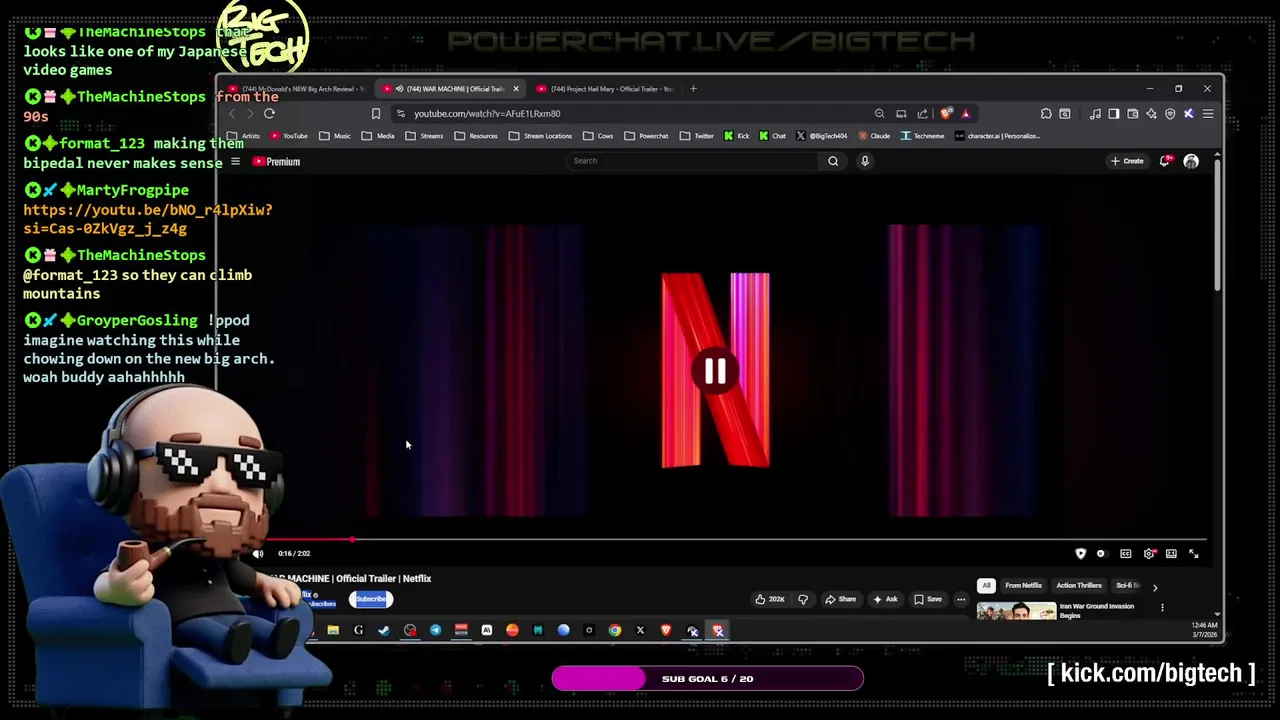Open MartyFrogpipe's youtu.be chat link
The height and width of the screenshot is (720, 1280).
point(148,219)
